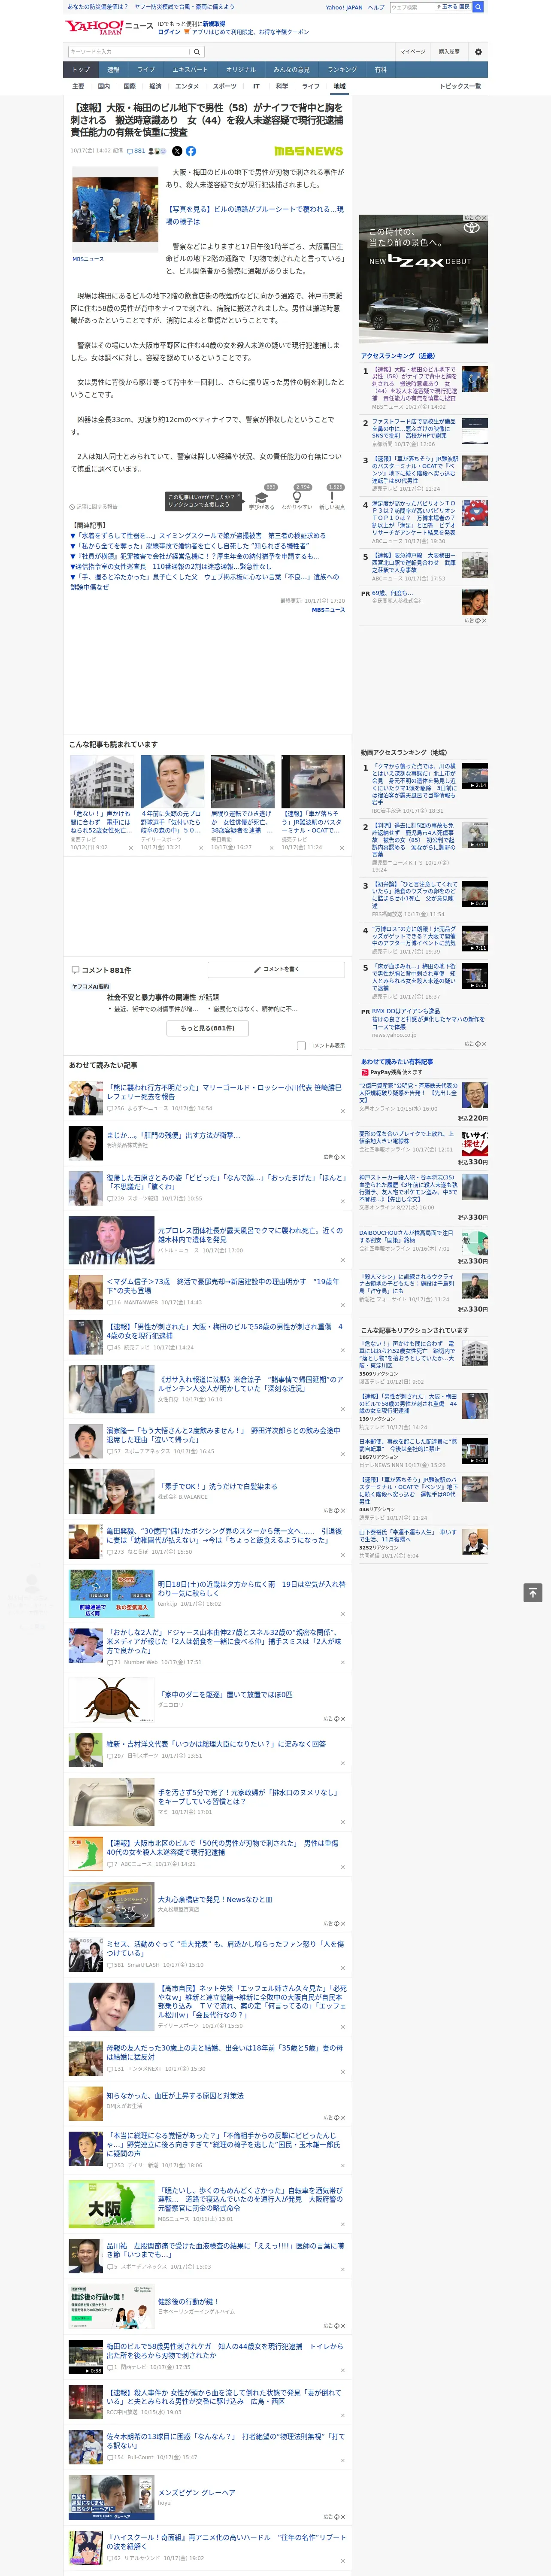Open マイページ
The width and height of the screenshot is (551, 2576).
pos(413,52)
